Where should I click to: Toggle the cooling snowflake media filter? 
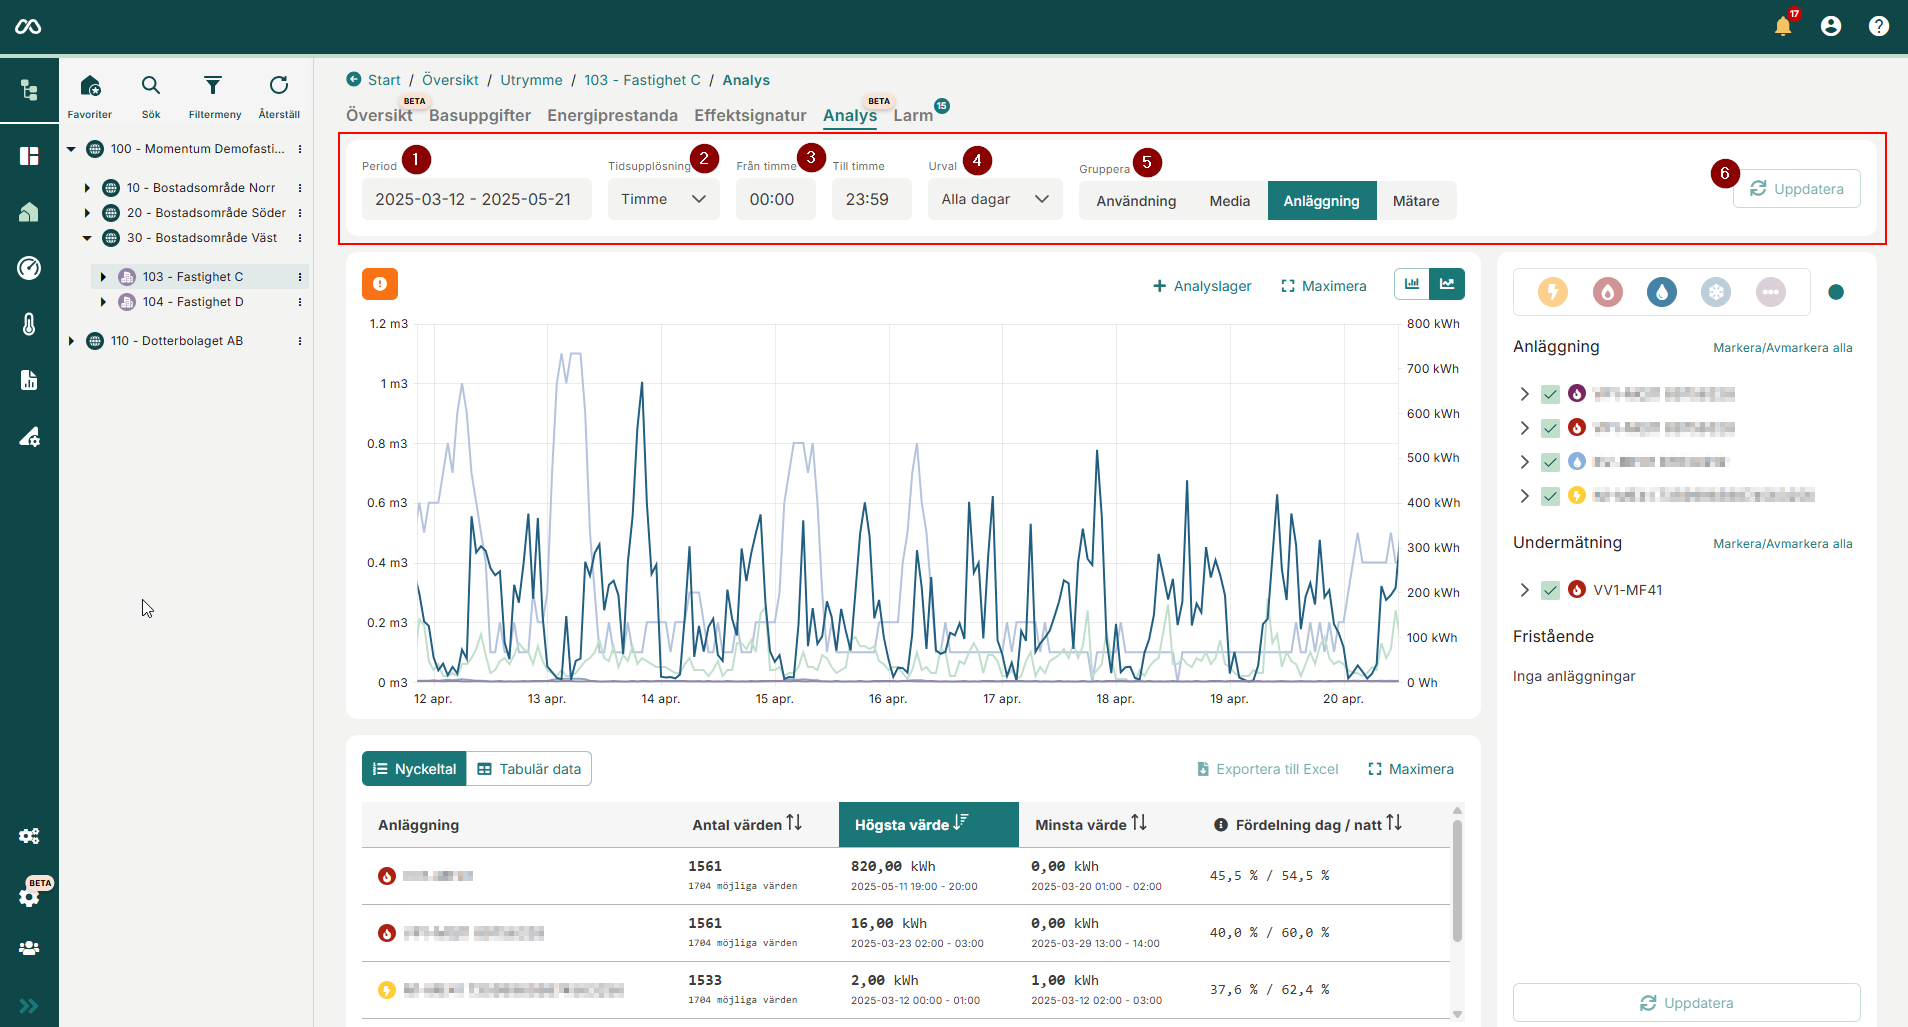click(1716, 292)
